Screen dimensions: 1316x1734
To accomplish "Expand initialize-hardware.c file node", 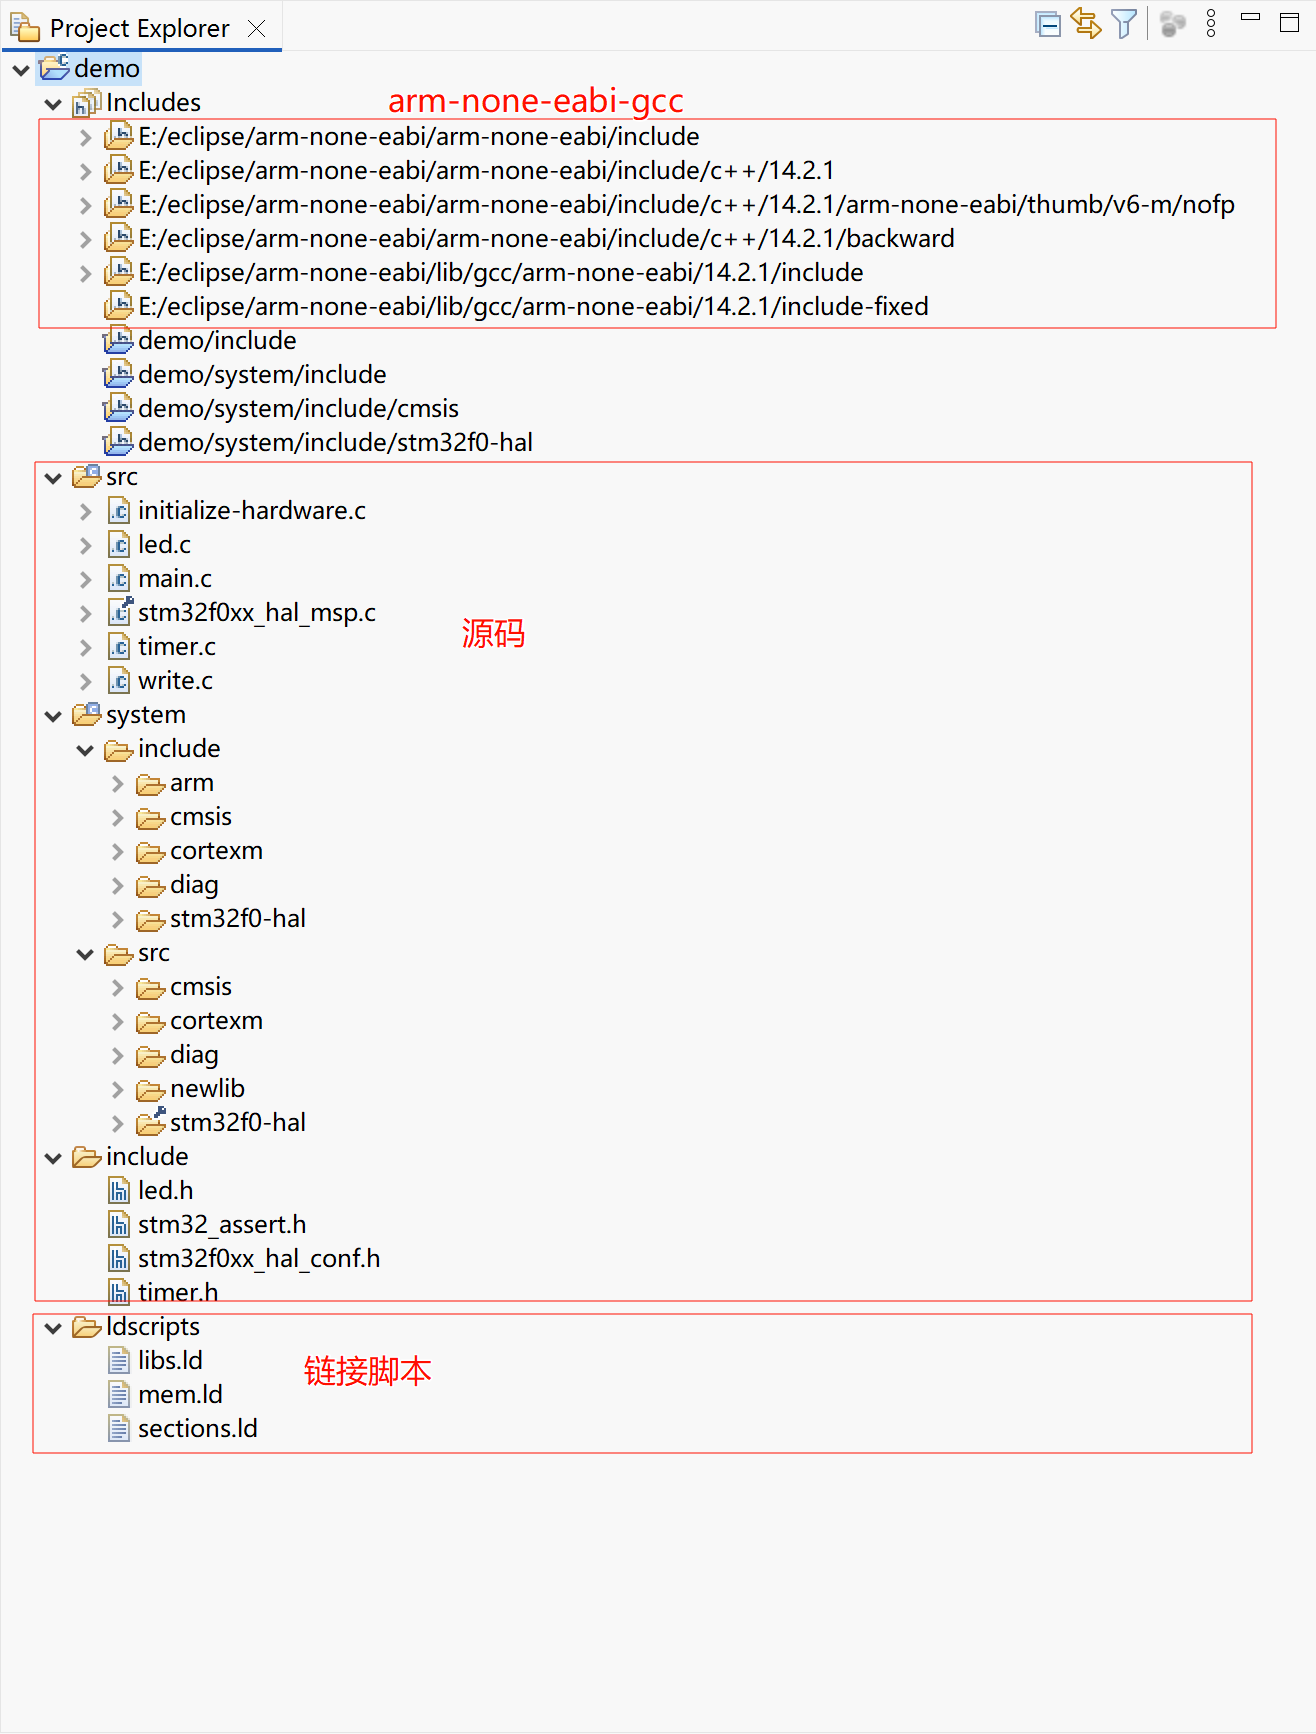I will 85,511.
